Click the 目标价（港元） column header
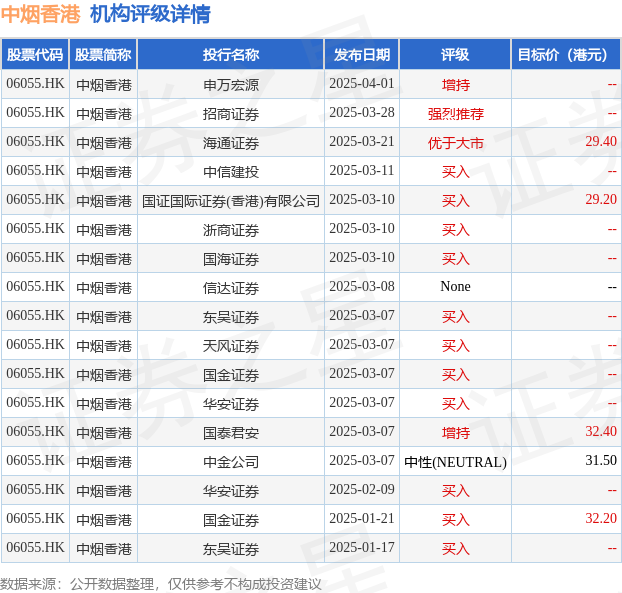This screenshot has width=622, height=593. [x=566, y=54]
